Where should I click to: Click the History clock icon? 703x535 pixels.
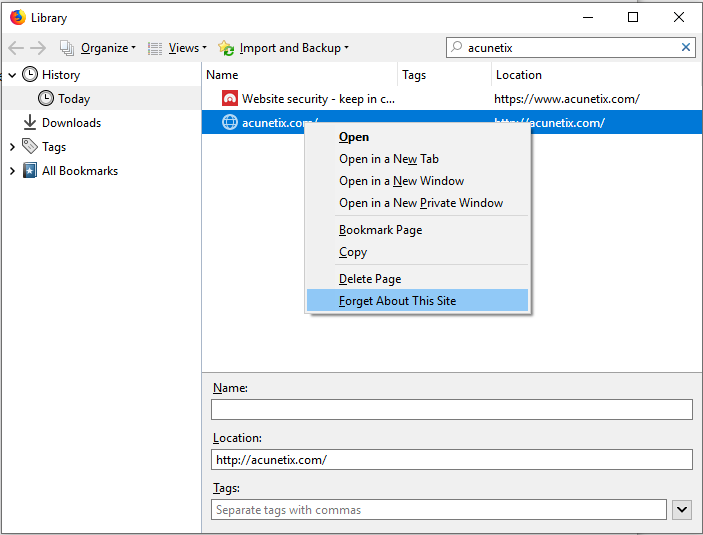pyautogui.click(x=30, y=74)
